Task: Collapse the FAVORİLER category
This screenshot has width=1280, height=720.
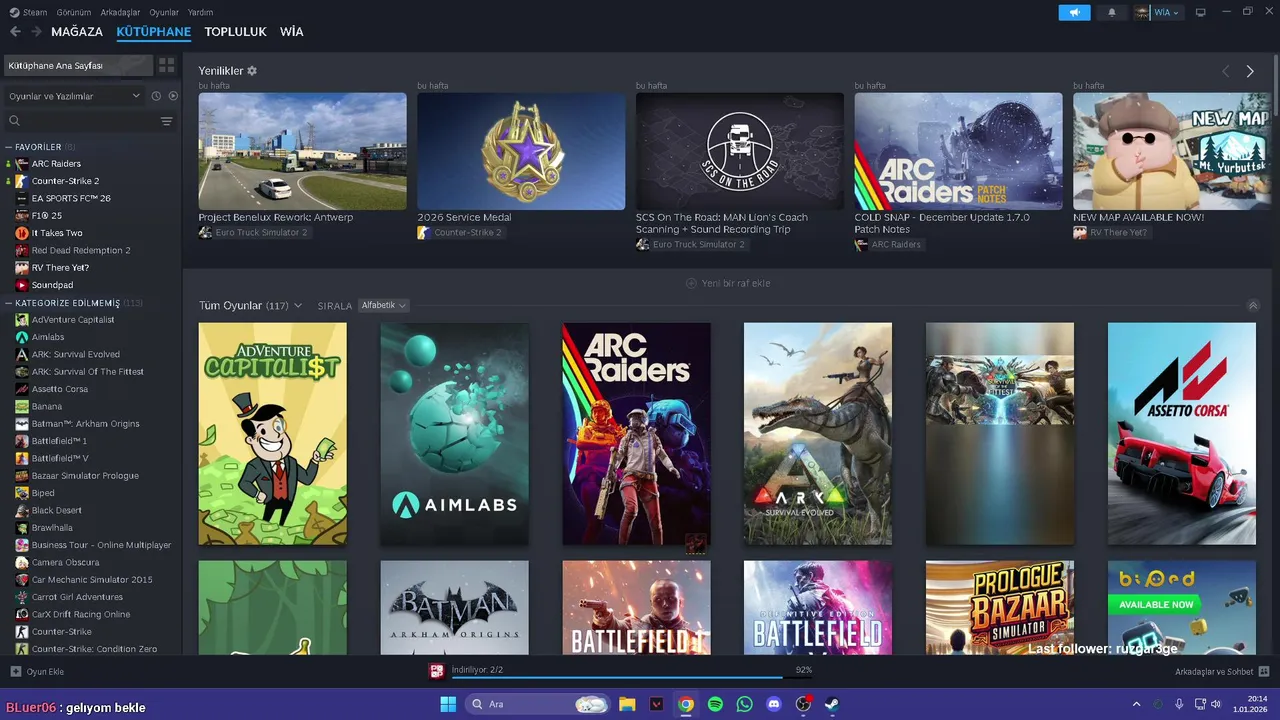Action: click(8, 147)
